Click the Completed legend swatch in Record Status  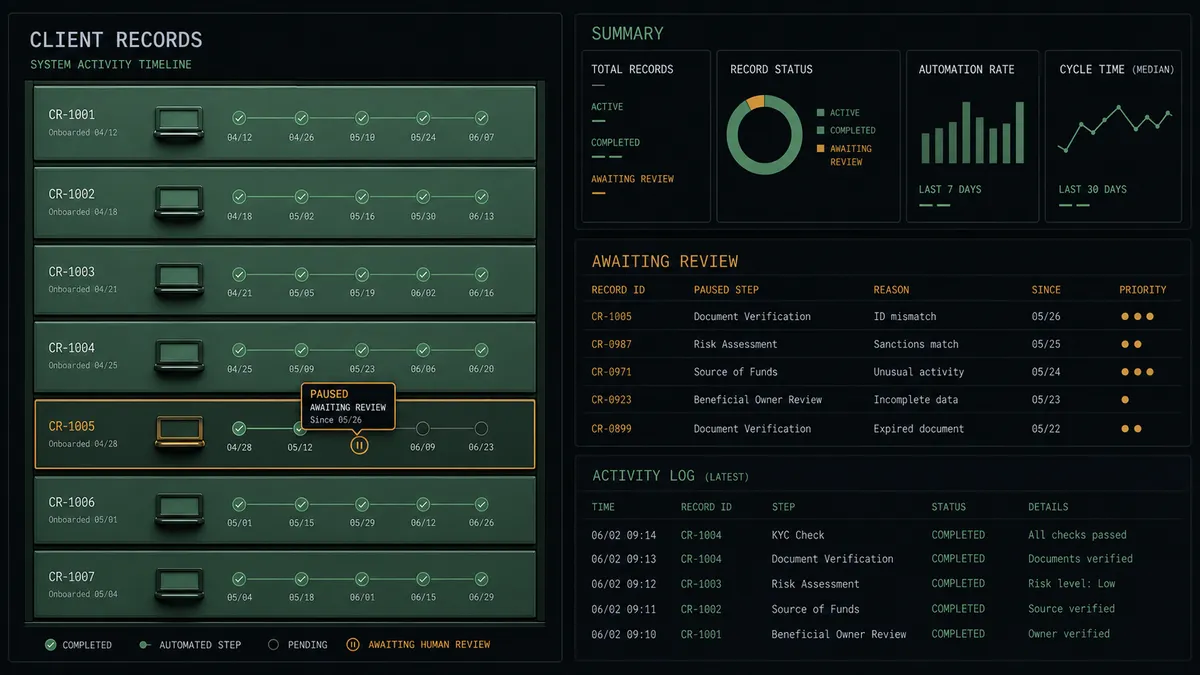(821, 130)
